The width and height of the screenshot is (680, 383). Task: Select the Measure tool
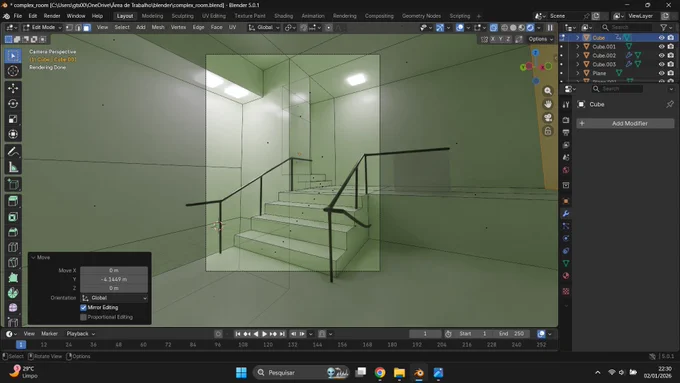[13, 167]
